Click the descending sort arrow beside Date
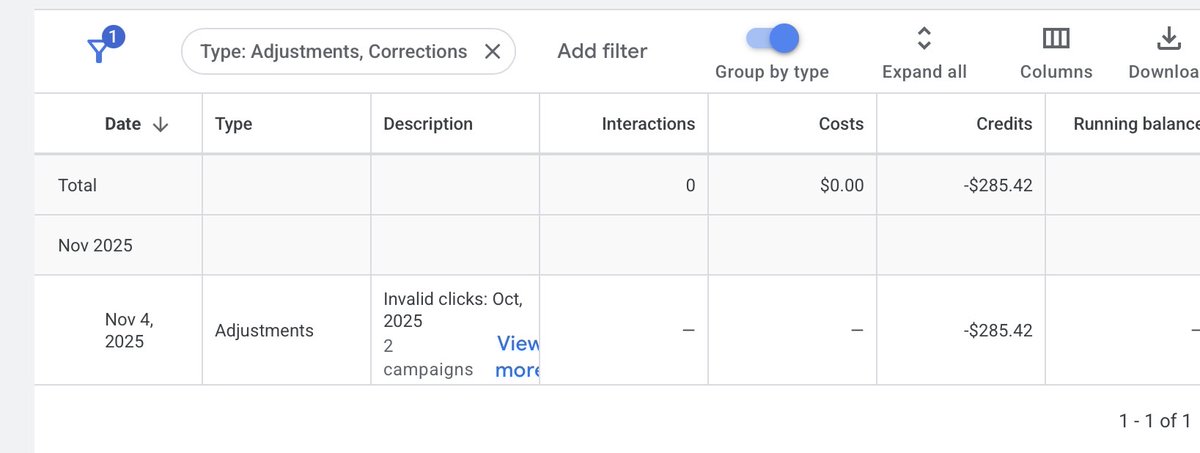The image size is (1200, 453). (160, 124)
